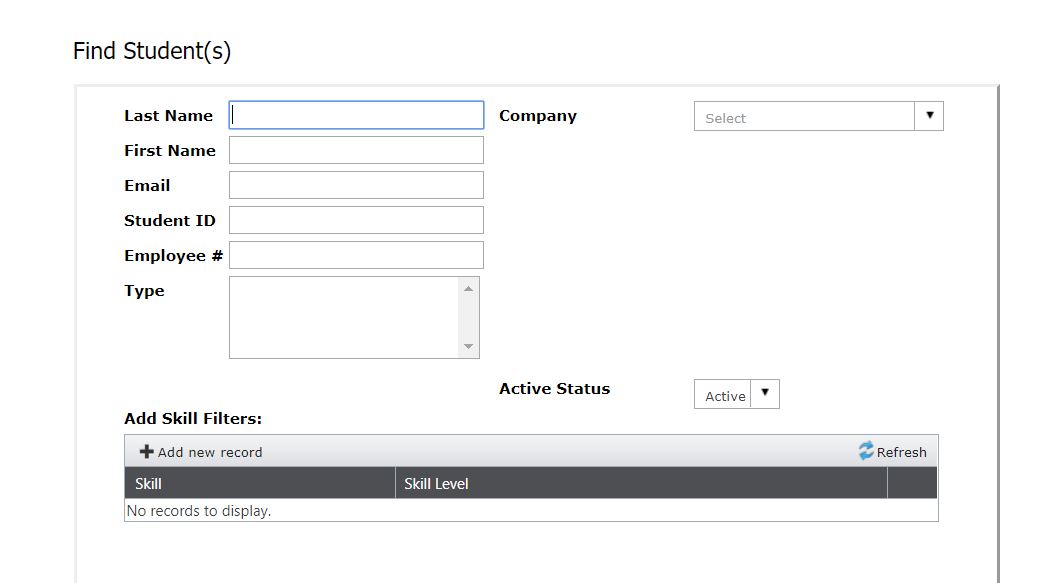The width and height of the screenshot is (1038, 583).
Task: Click the blue Refresh arrows icon
Action: tap(866, 451)
